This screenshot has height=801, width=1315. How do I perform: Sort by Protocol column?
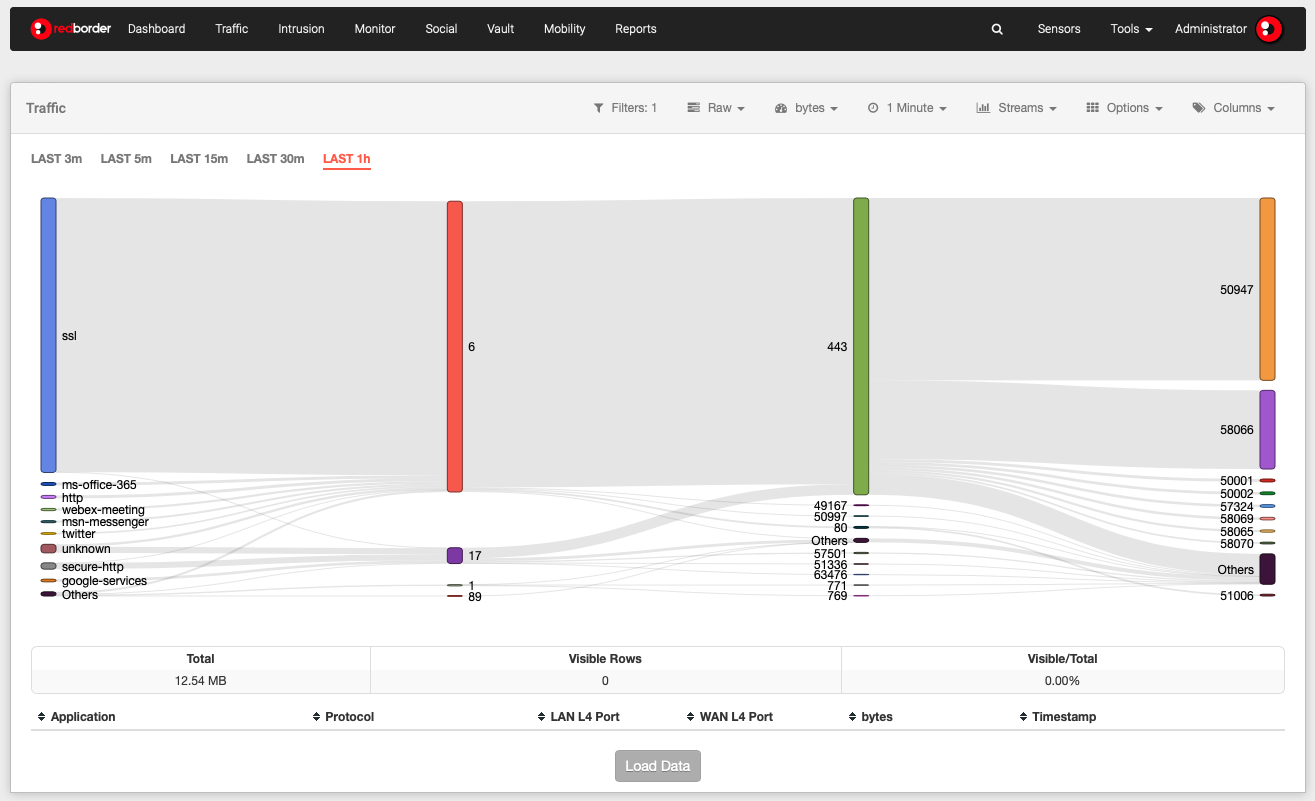(343, 717)
